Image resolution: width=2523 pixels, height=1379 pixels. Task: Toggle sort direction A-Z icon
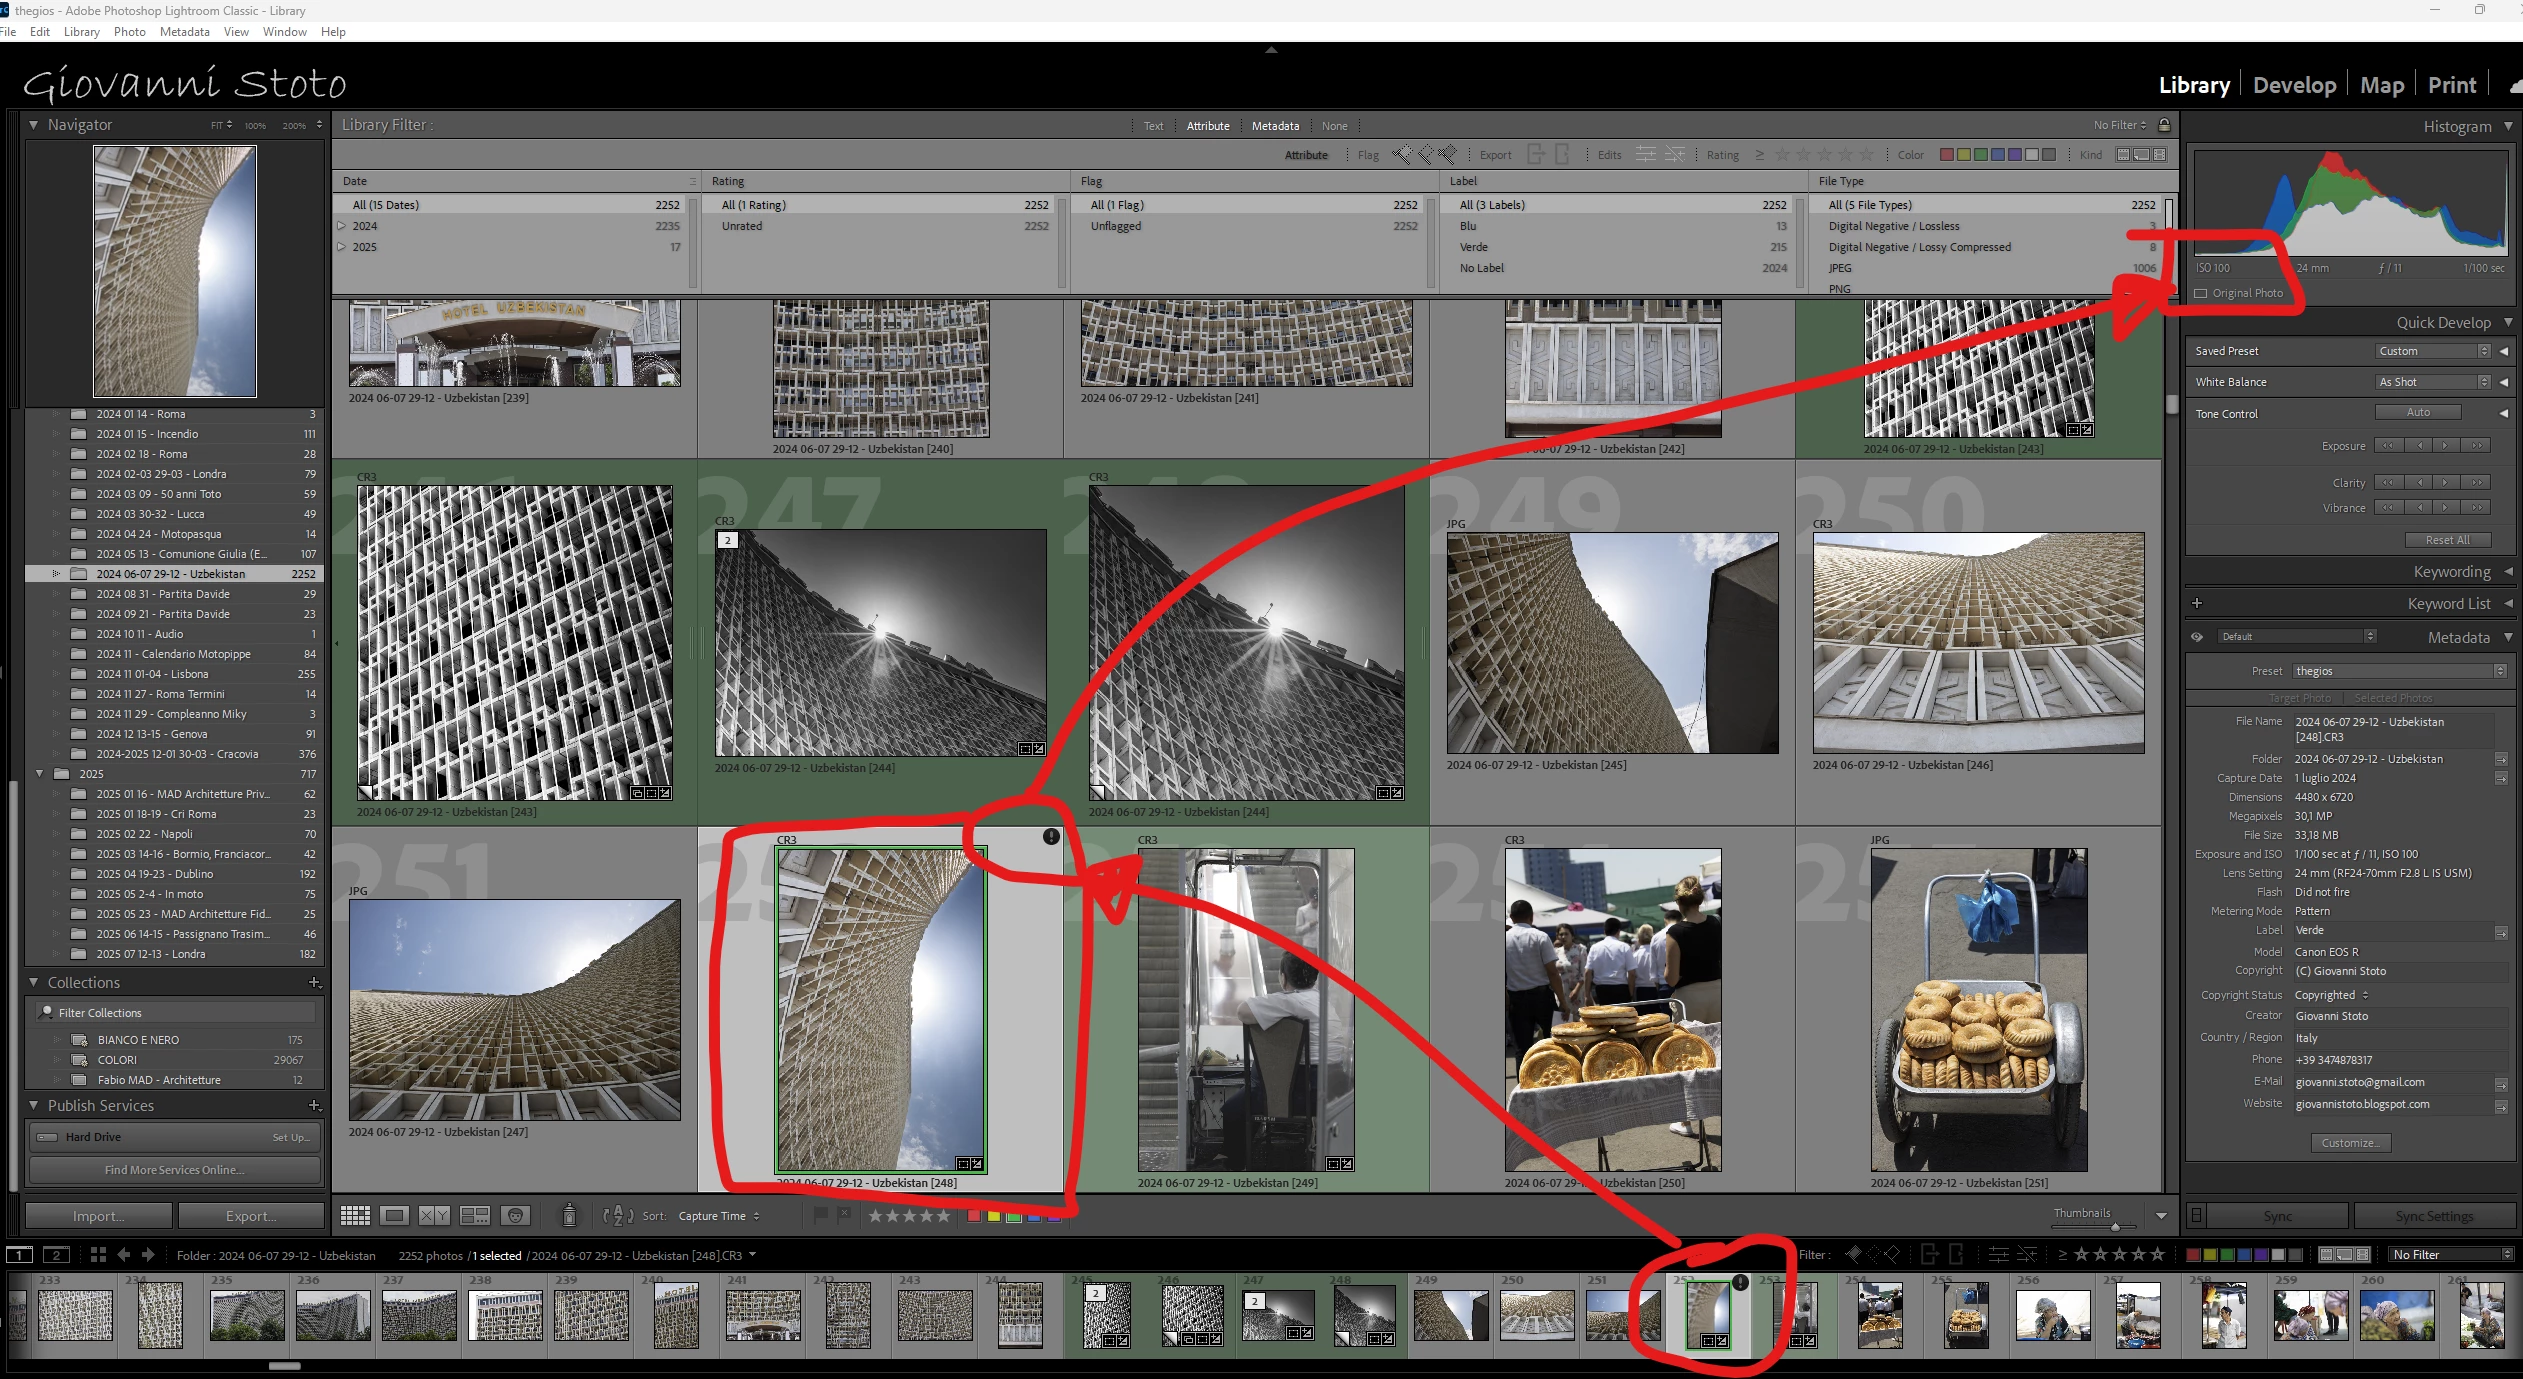[x=618, y=1216]
